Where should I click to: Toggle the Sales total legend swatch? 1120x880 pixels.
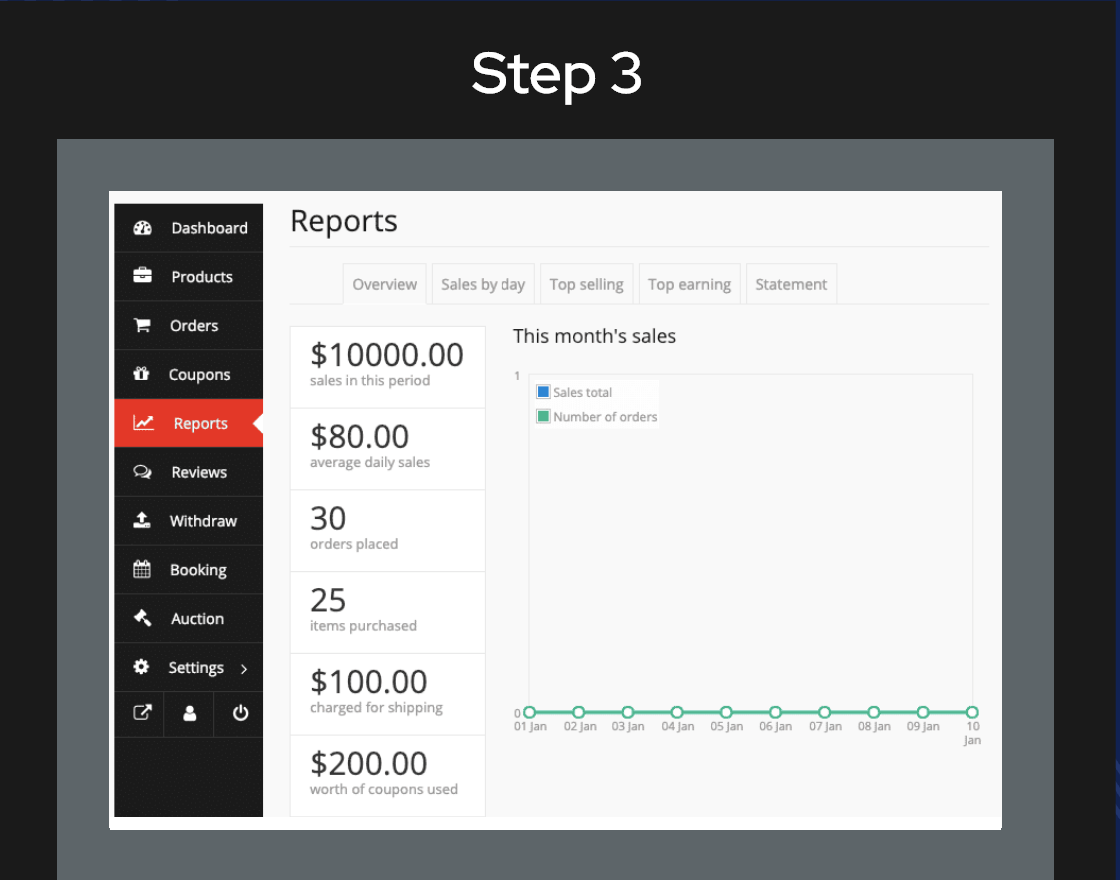point(544,392)
